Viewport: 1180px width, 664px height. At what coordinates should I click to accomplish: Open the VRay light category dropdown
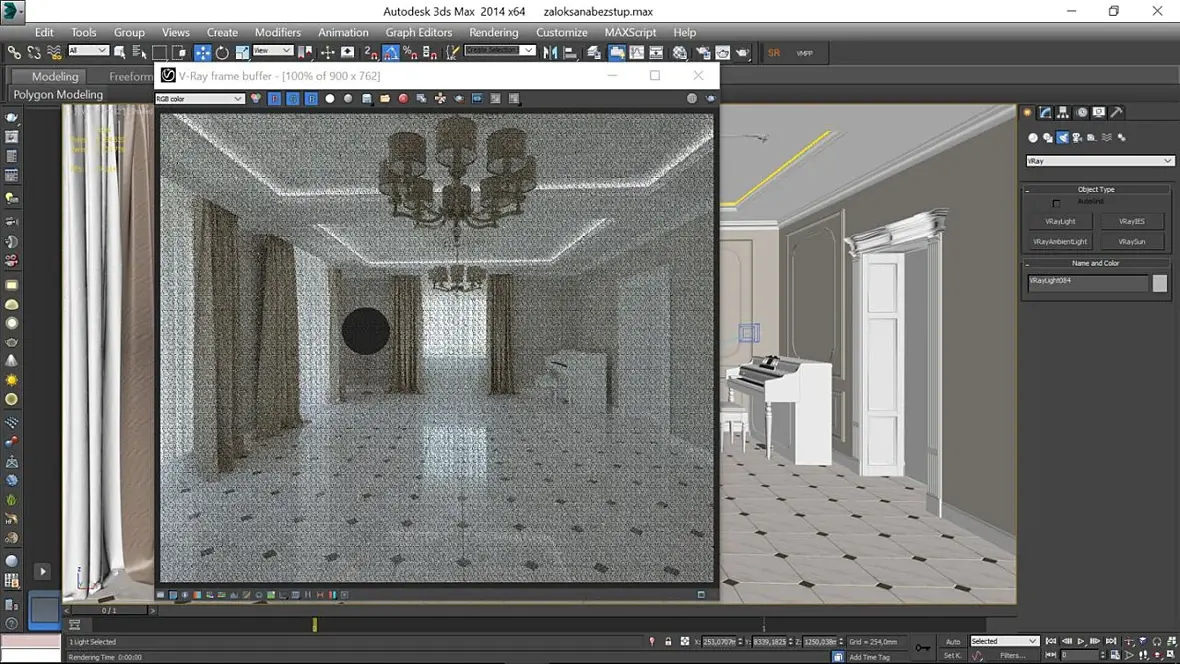(x=1099, y=160)
